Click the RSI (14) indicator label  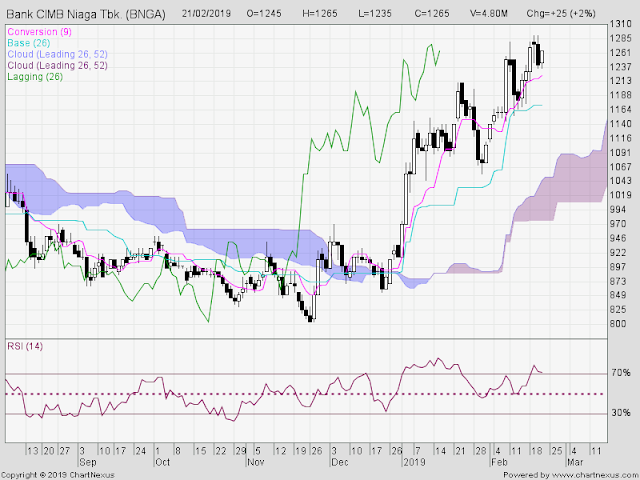pos(25,346)
